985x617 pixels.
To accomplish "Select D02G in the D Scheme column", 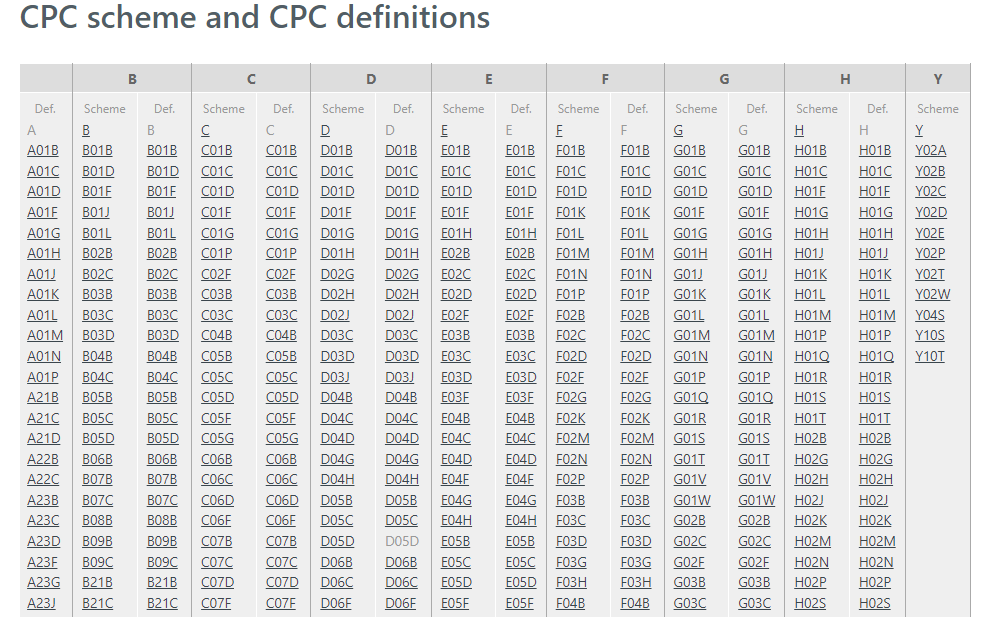I will [x=337, y=274].
